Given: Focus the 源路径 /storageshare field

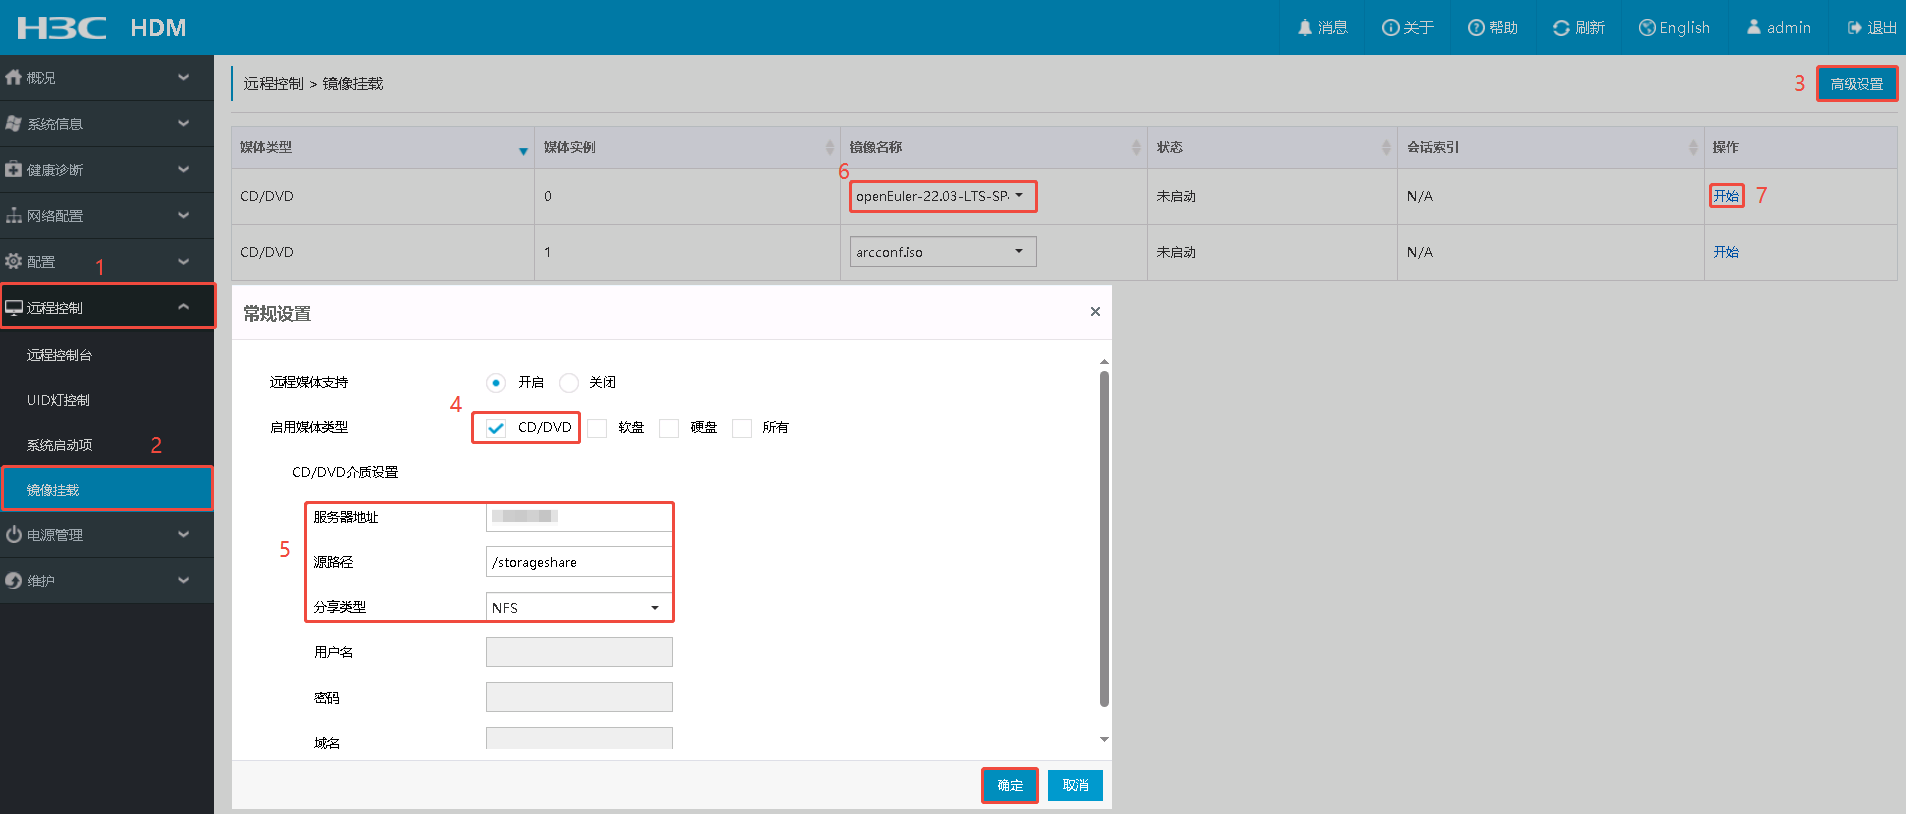Looking at the screenshot, I should (579, 562).
